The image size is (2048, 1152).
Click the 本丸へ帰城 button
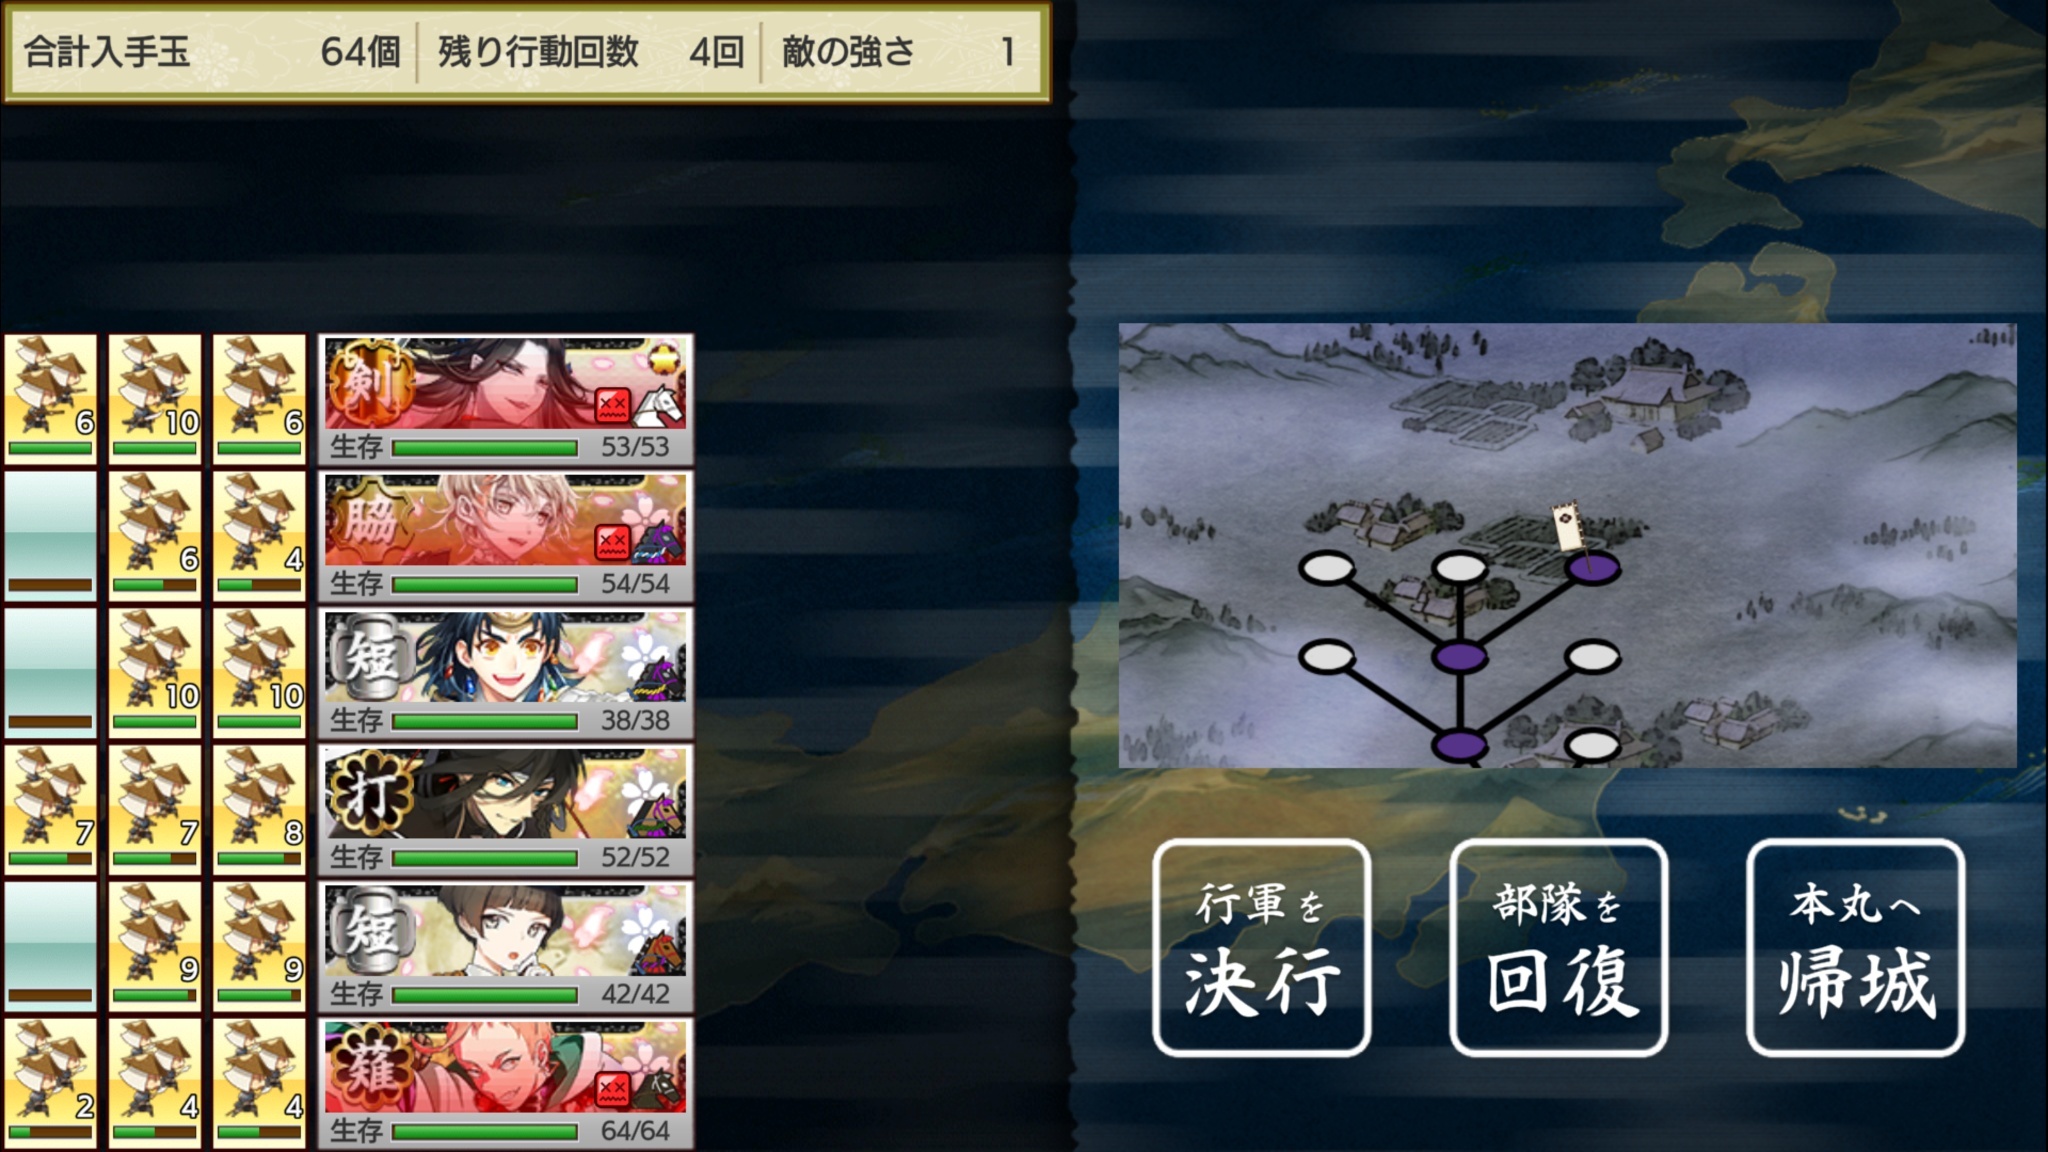click(x=1855, y=947)
